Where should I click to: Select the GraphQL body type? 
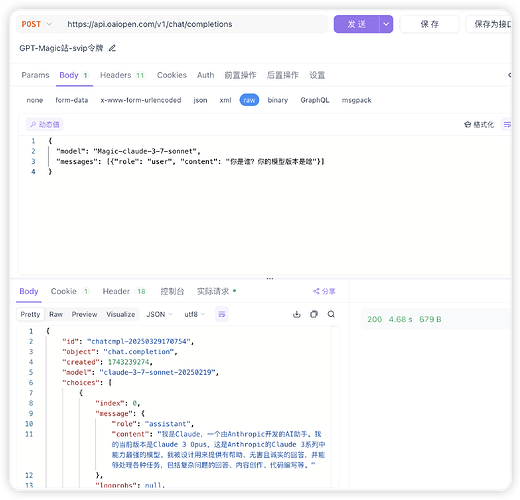[315, 100]
